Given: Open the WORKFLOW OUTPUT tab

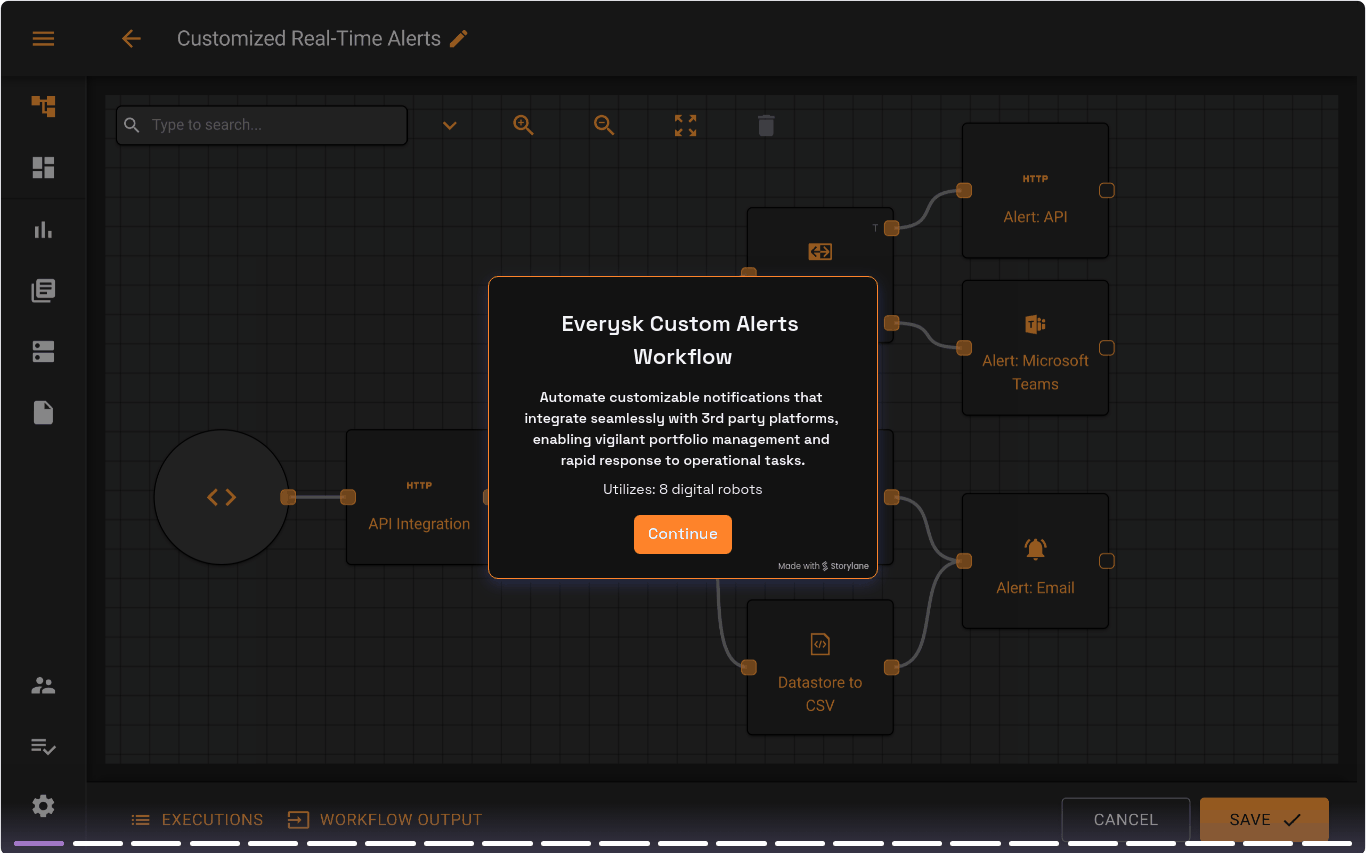Looking at the screenshot, I should pyautogui.click(x=384, y=819).
